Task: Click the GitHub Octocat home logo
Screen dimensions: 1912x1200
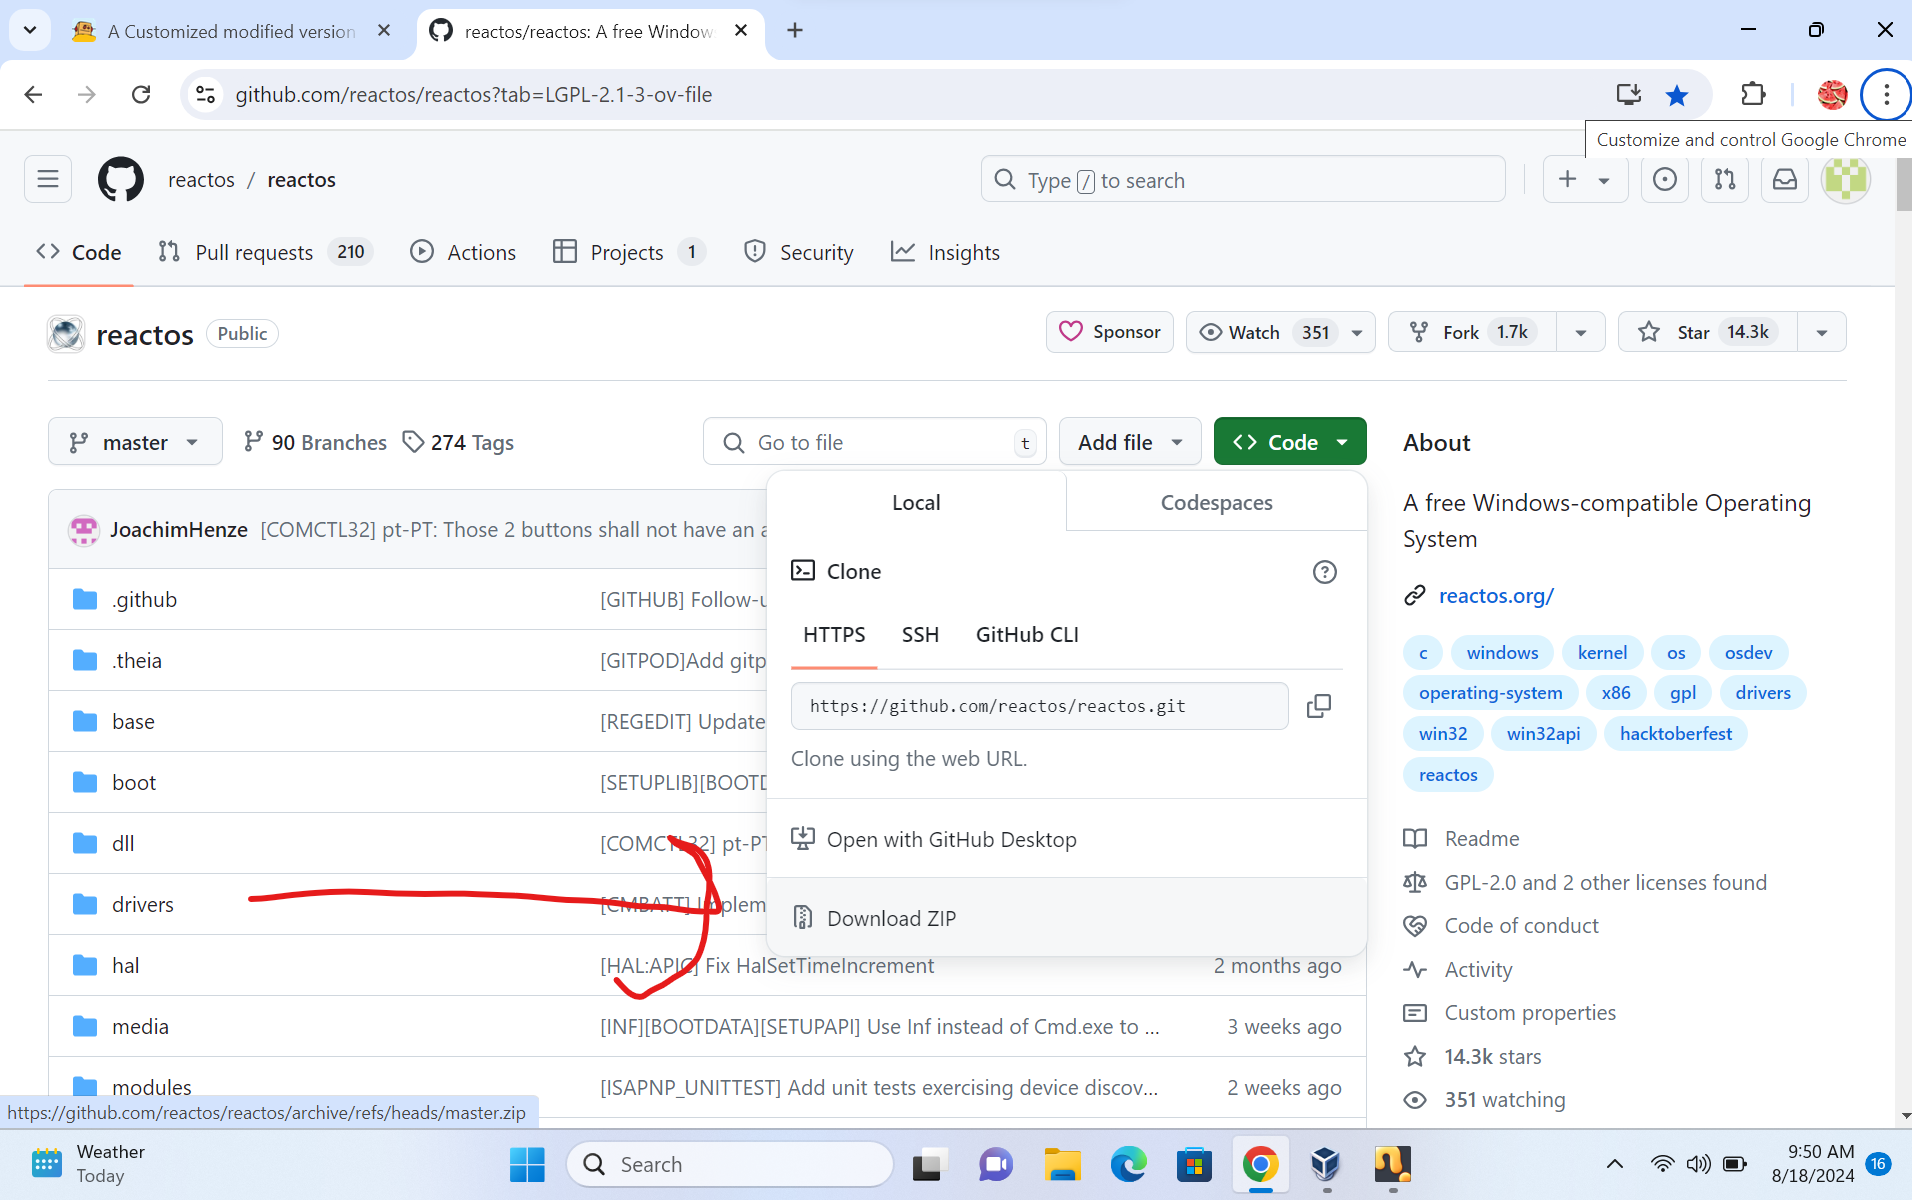Action: tap(120, 180)
